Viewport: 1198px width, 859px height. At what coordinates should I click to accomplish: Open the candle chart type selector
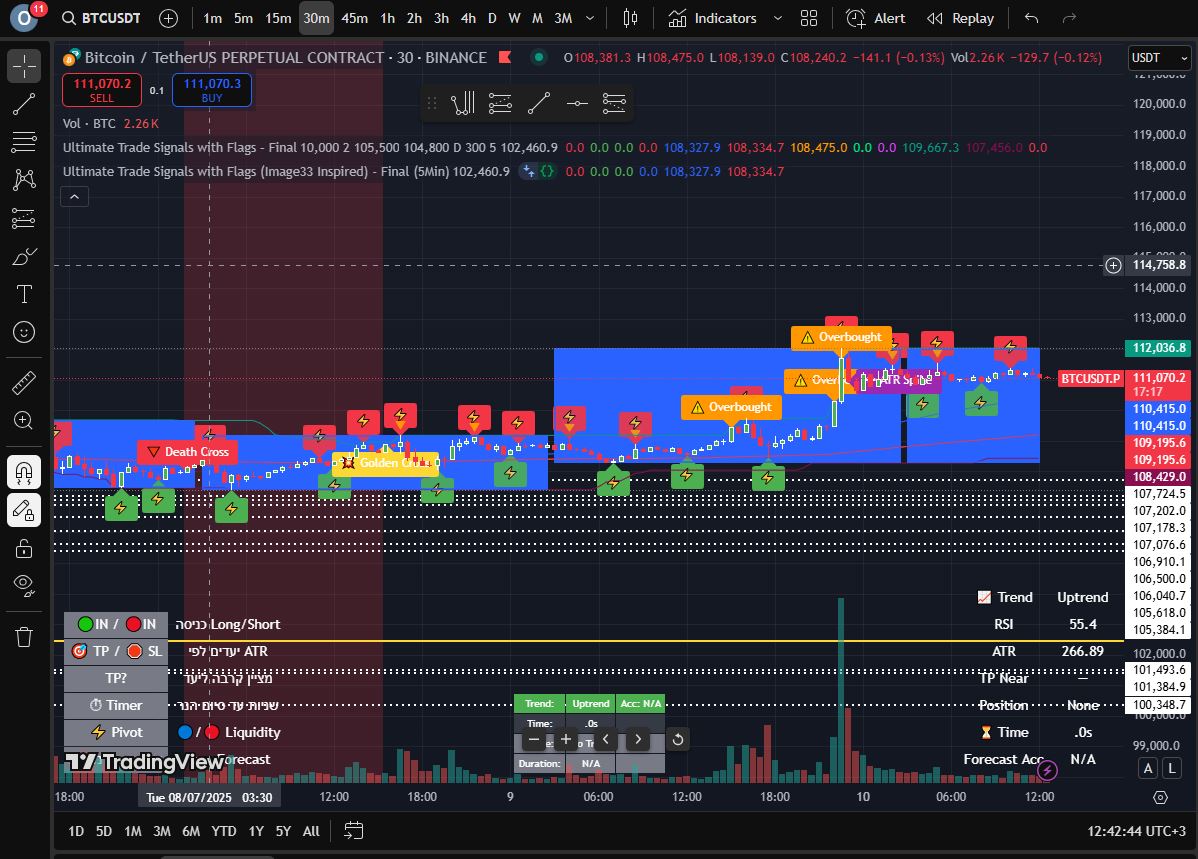point(630,18)
